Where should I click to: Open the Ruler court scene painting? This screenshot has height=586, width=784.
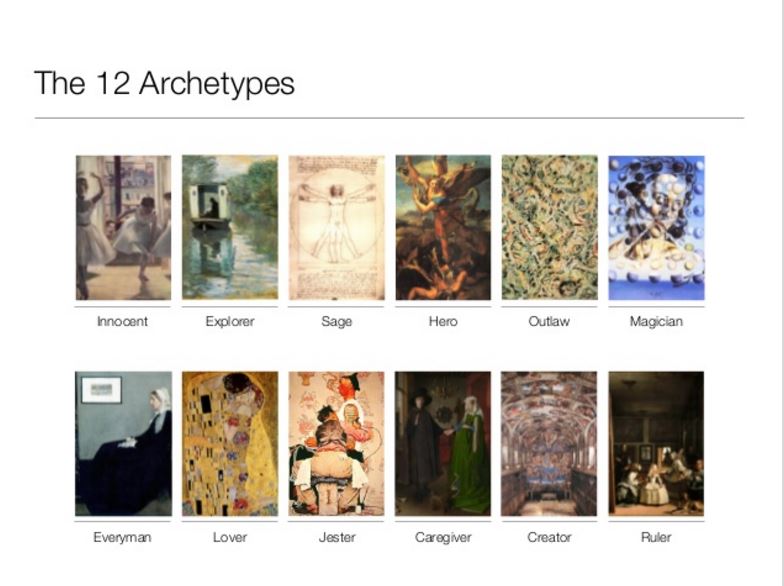click(656, 444)
